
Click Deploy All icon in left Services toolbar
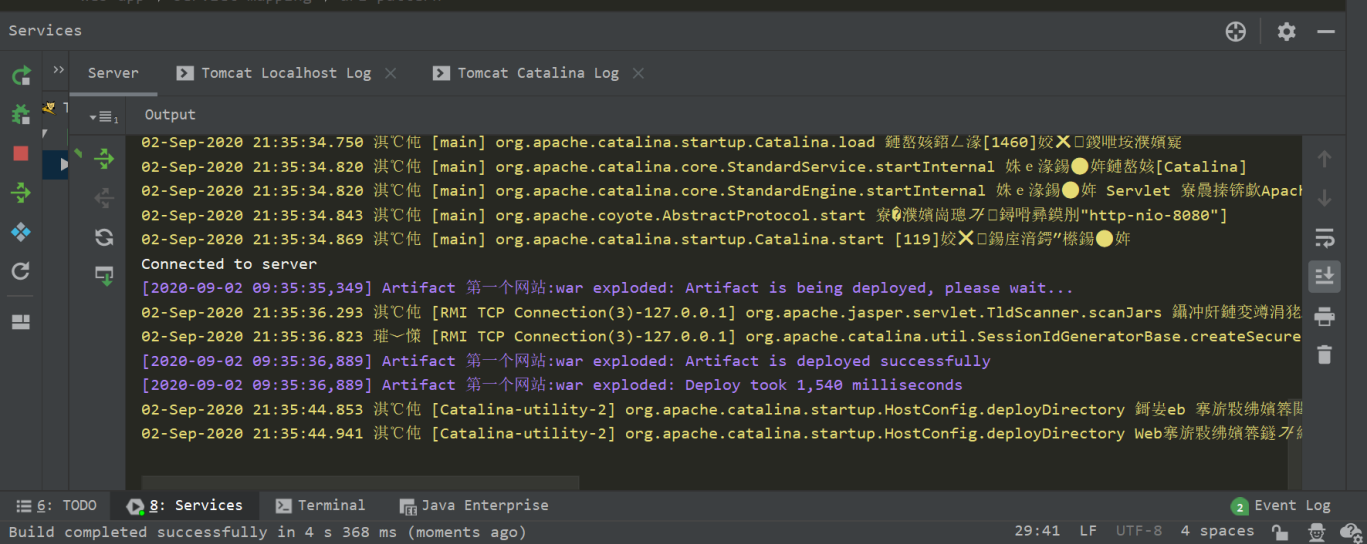21,192
